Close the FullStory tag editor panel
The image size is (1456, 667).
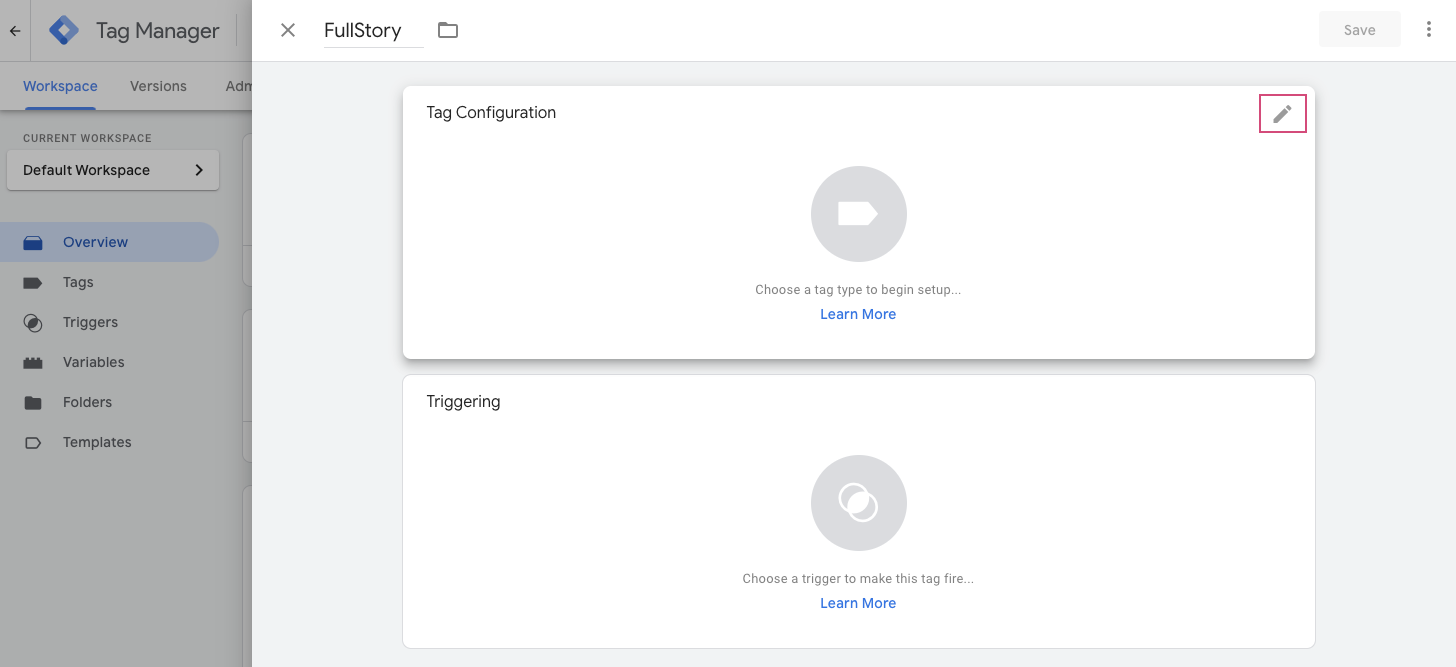(x=288, y=30)
